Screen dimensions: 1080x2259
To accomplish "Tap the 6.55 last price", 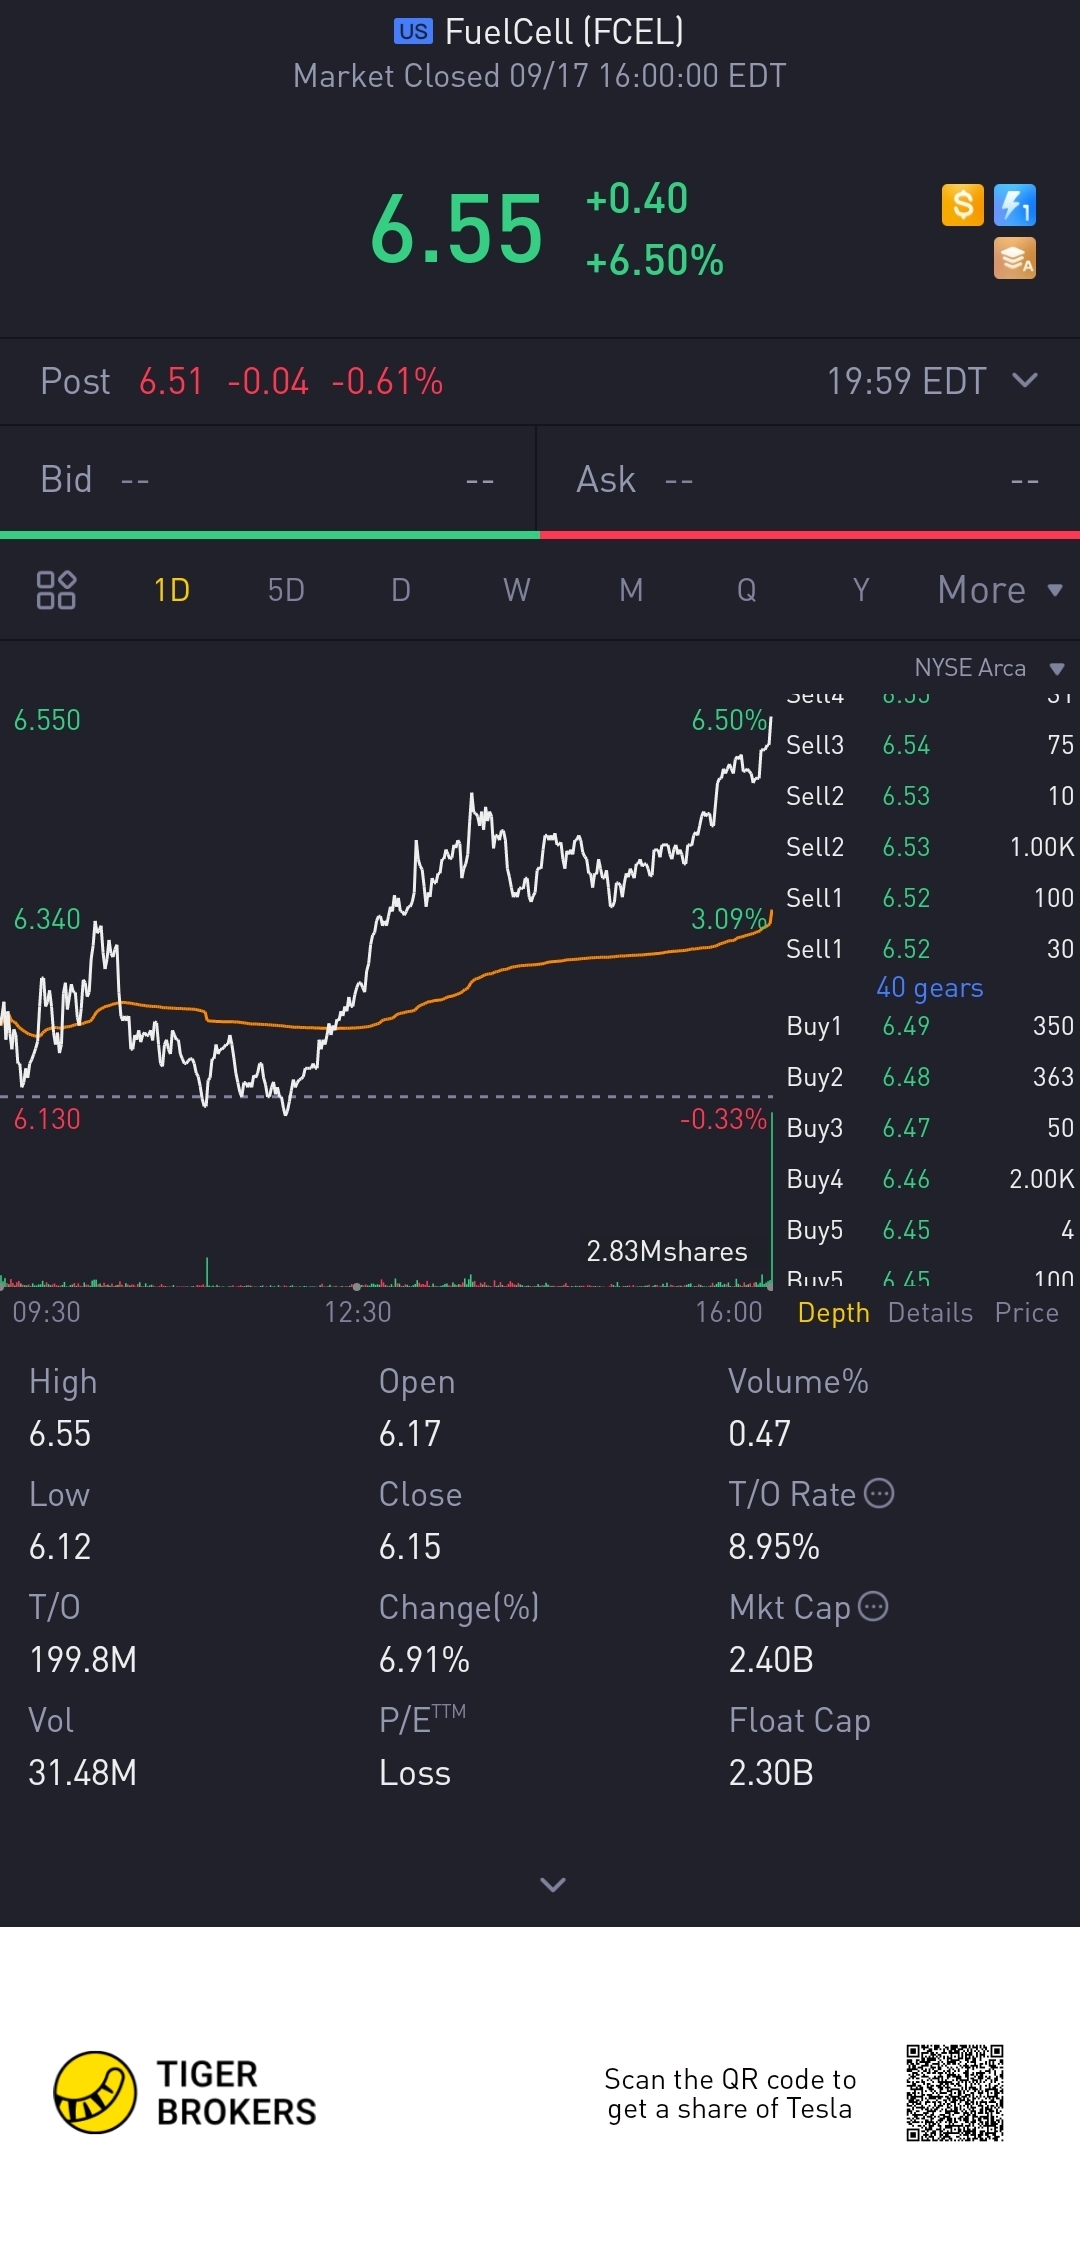I will tap(456, 230).
